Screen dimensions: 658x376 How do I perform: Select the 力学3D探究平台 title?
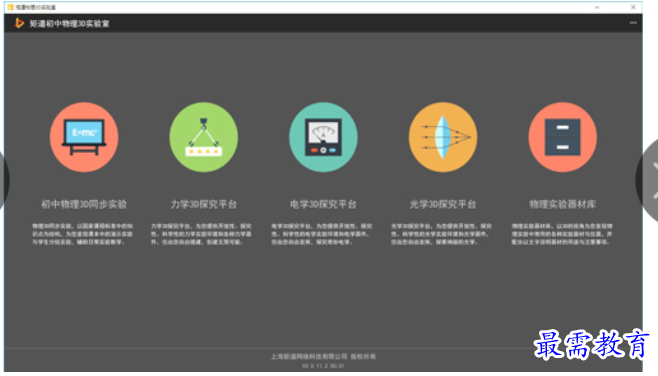tap(204, 204)
